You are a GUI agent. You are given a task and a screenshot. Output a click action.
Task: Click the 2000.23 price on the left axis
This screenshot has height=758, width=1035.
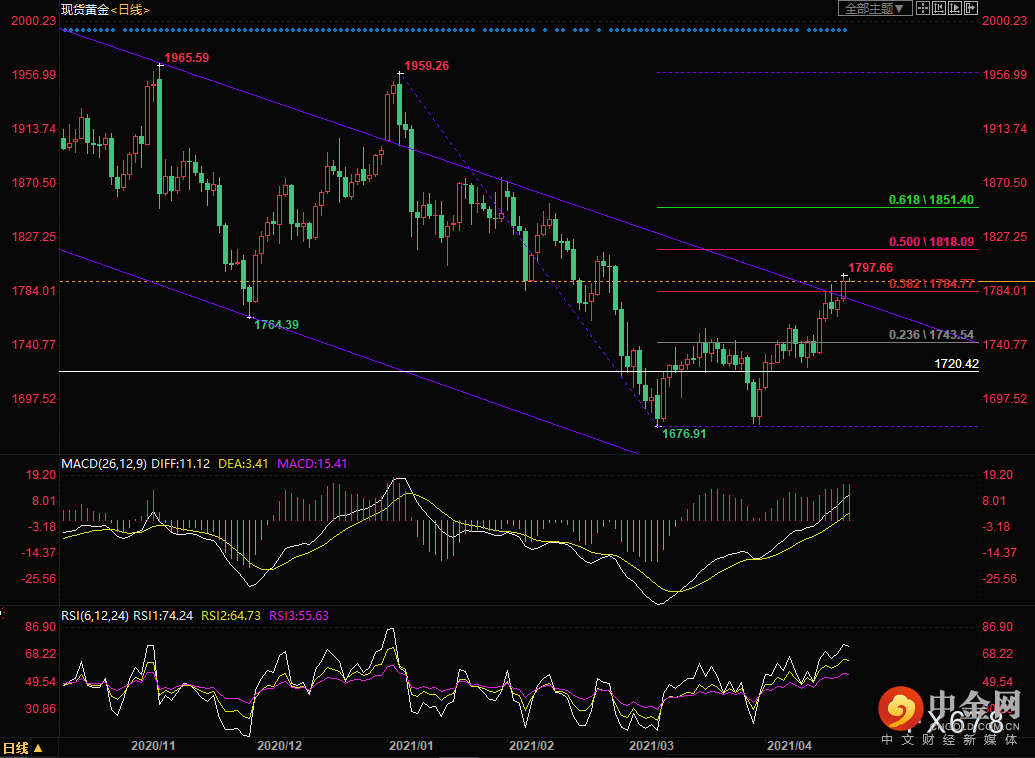[x=34, y=21]
